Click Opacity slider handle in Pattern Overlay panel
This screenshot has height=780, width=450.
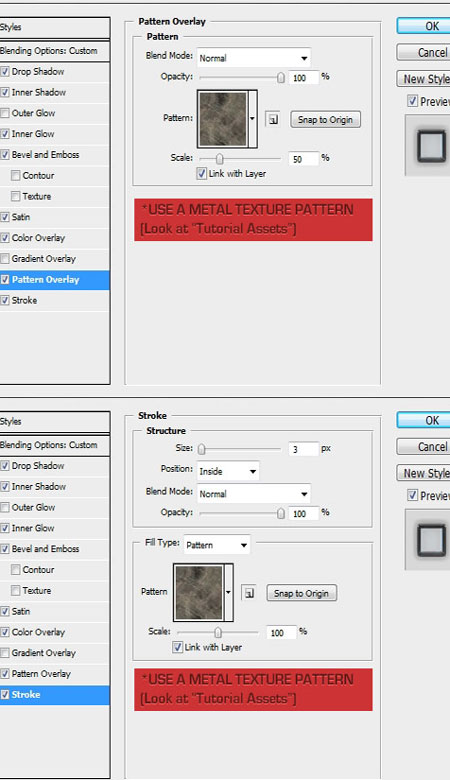[x=281, y=77]
